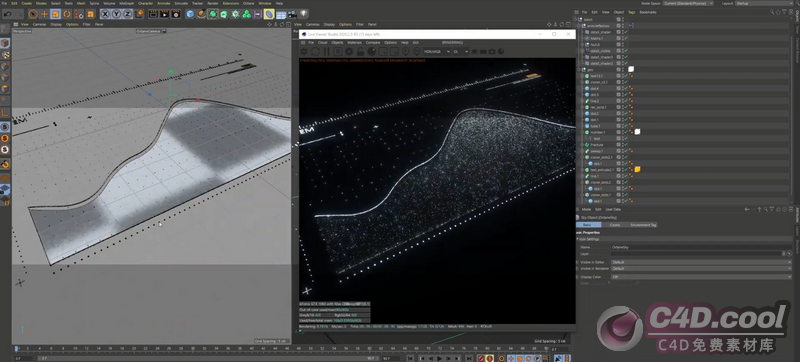Click Live Viewer lock resolution icon
The width and height of the screenshot is (800, 362).
point(360,51)
